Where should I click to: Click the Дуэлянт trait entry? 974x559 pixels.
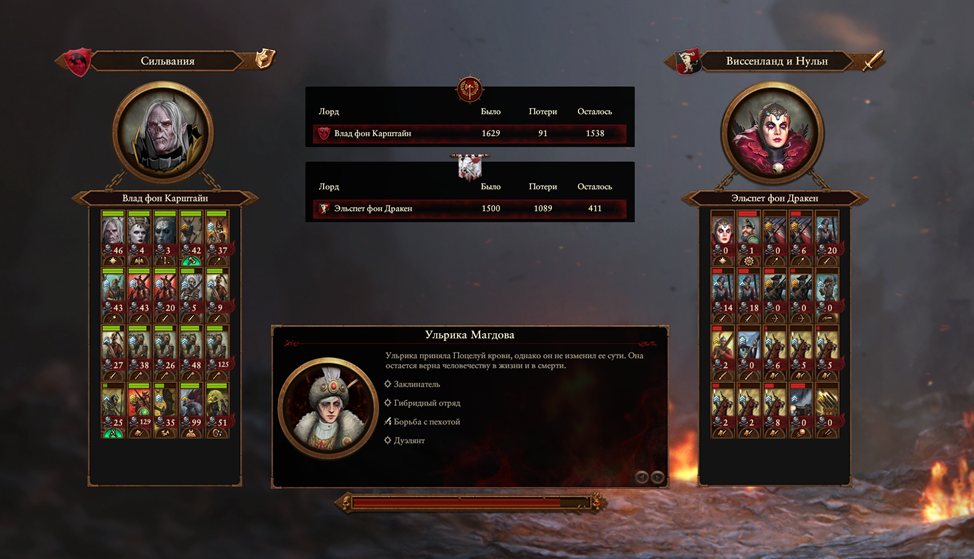404,440
